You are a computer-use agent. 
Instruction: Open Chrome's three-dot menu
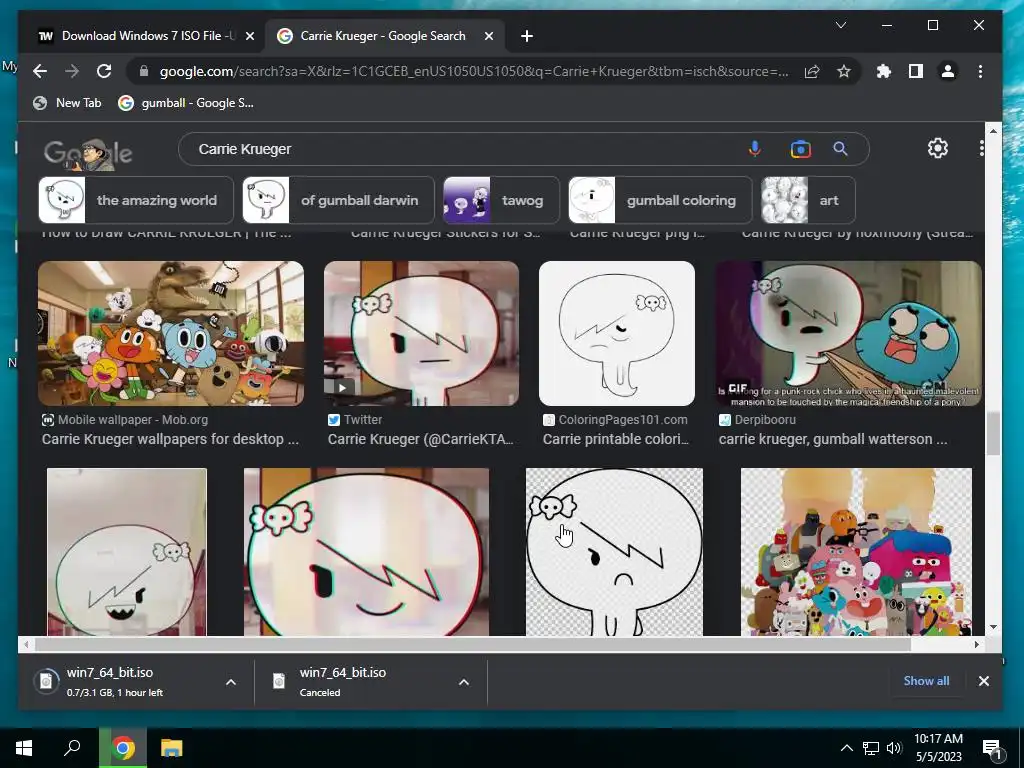(980, 71)
